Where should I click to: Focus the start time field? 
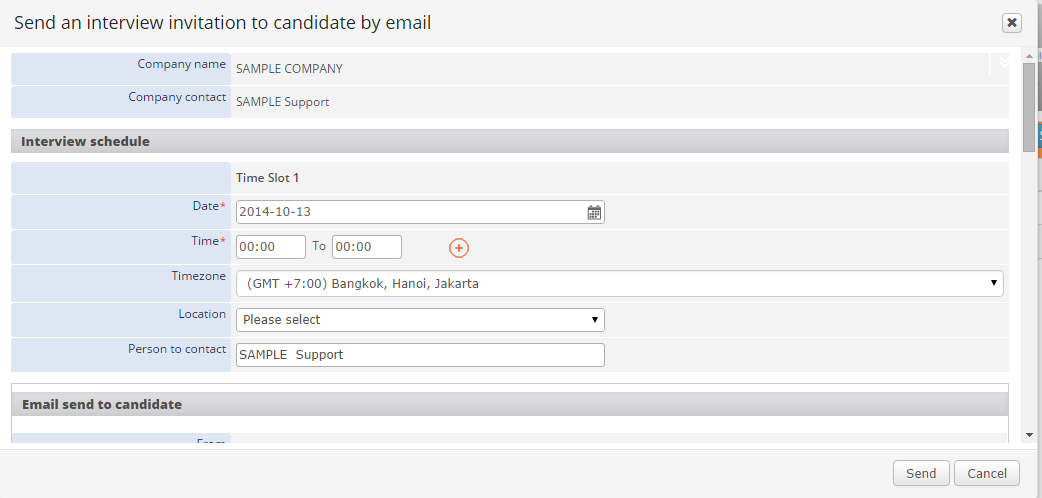271,247
